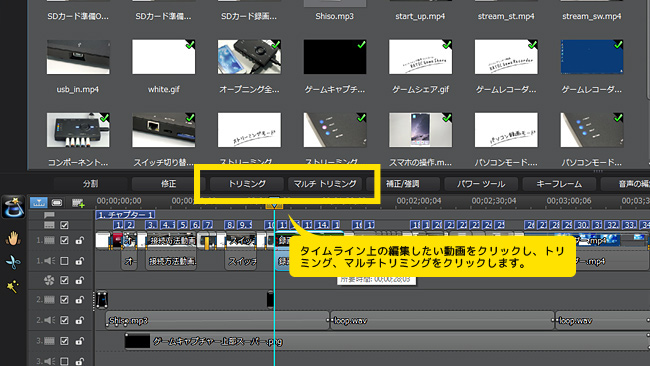Click the マルチ トリミング button
This screenshot has height=366, width=650.
(325, 184)
